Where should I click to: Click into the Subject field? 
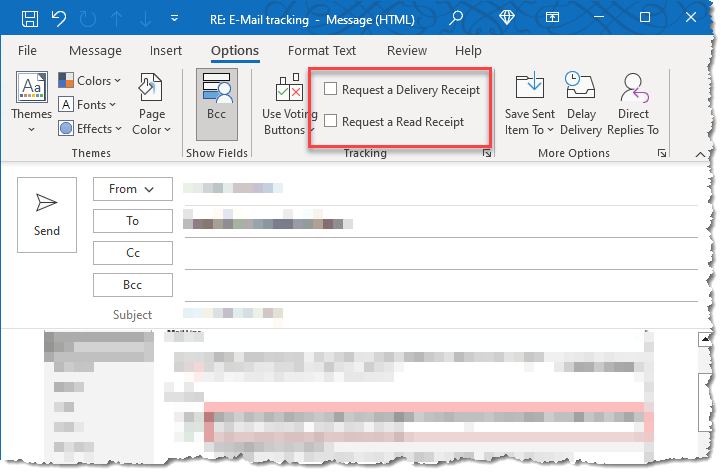[x=441, y=314]
